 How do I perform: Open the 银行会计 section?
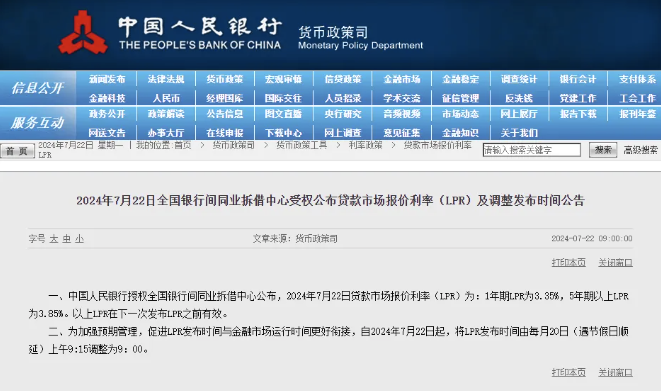point(578,79)
